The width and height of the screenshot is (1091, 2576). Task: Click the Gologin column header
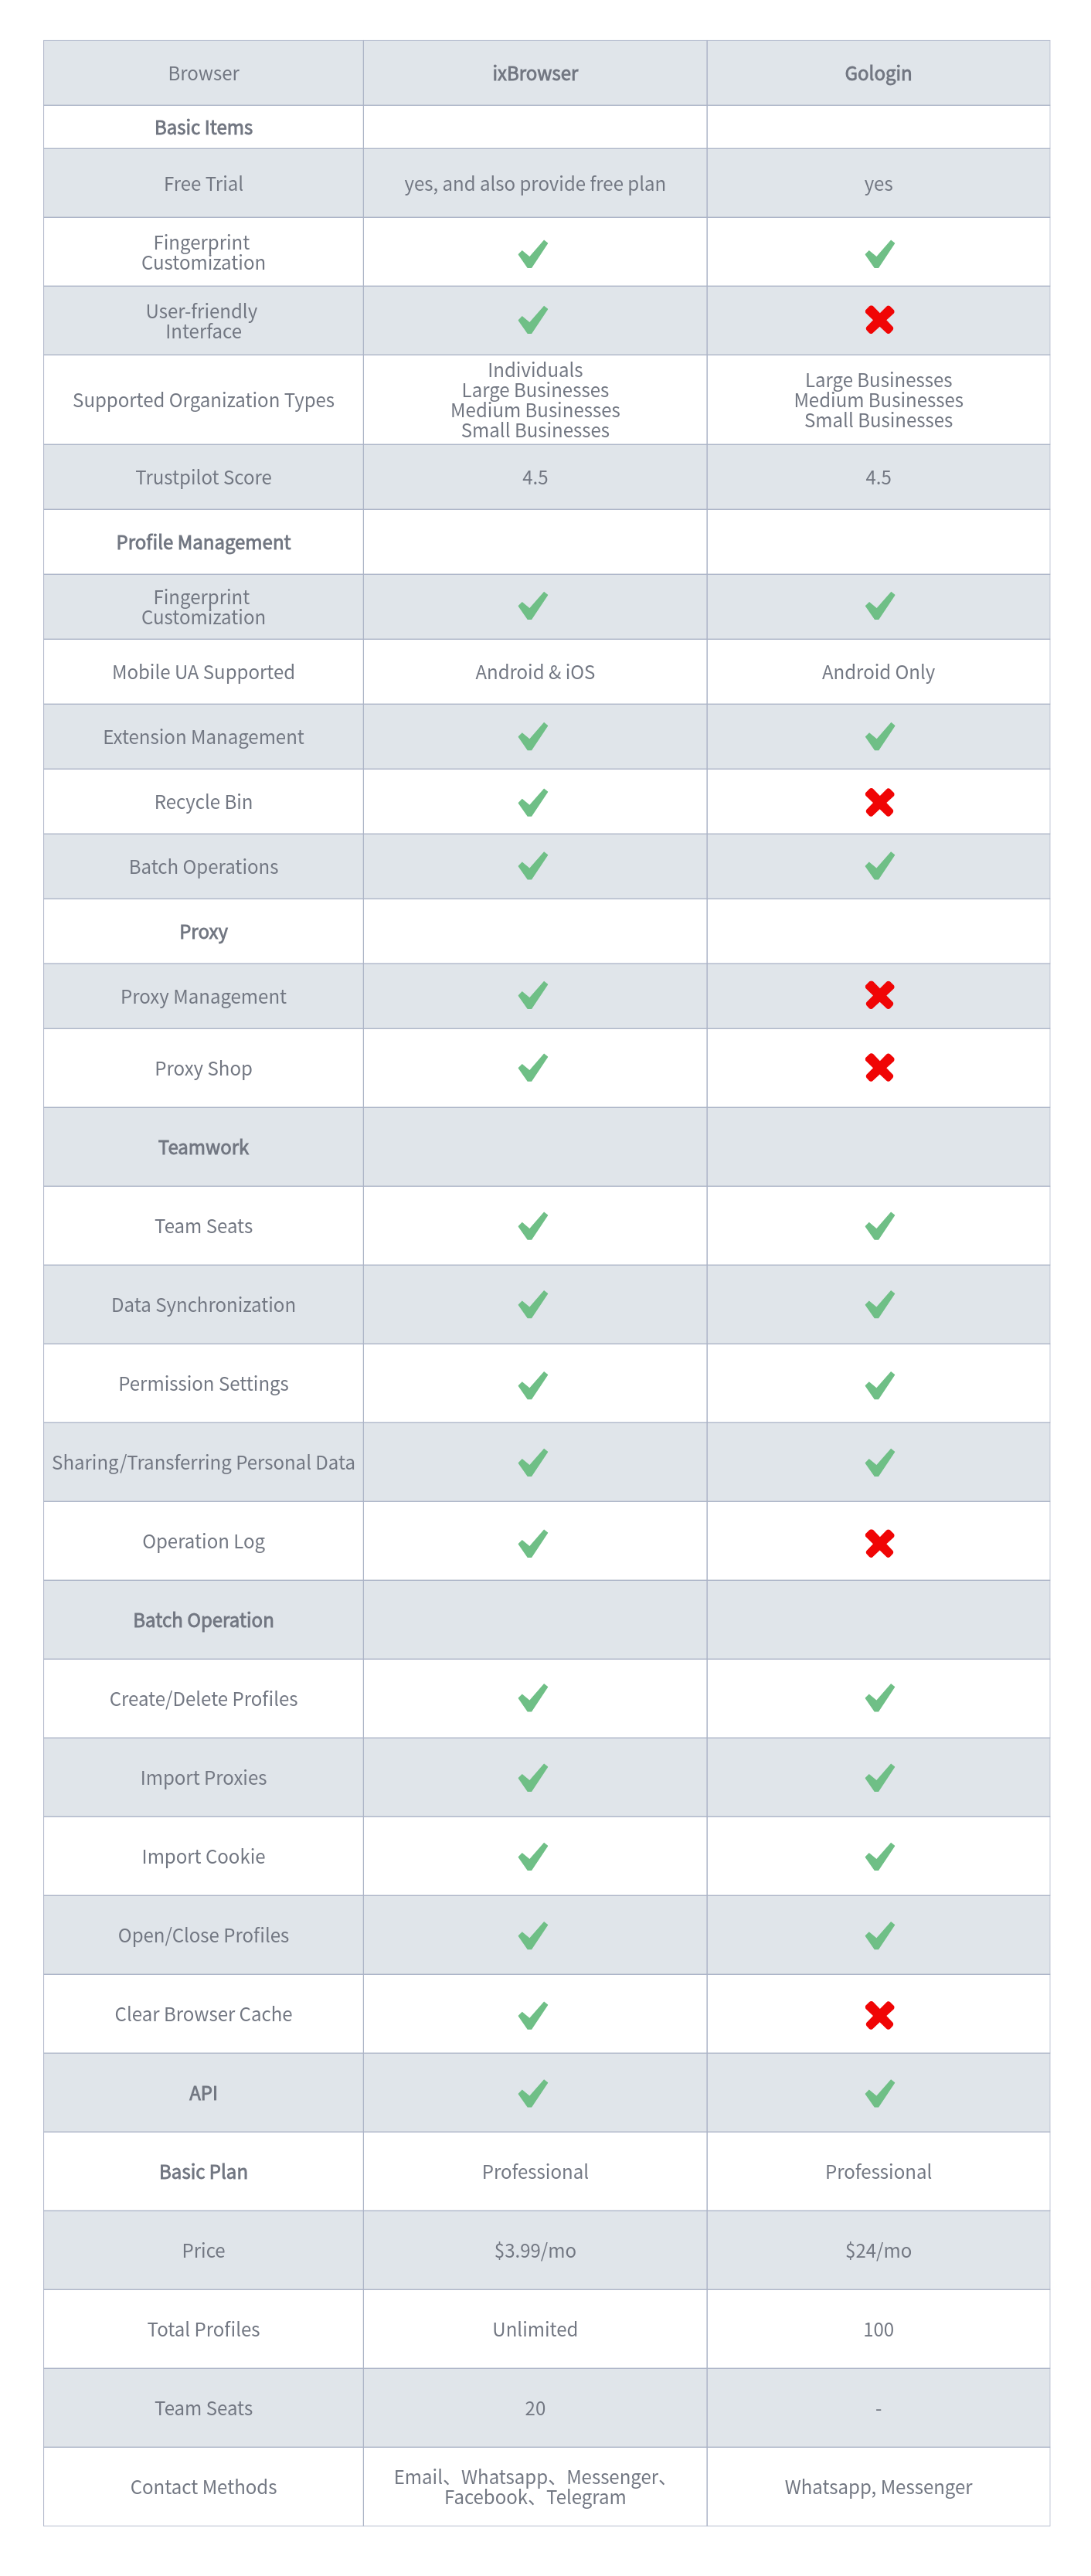[878, 74]
